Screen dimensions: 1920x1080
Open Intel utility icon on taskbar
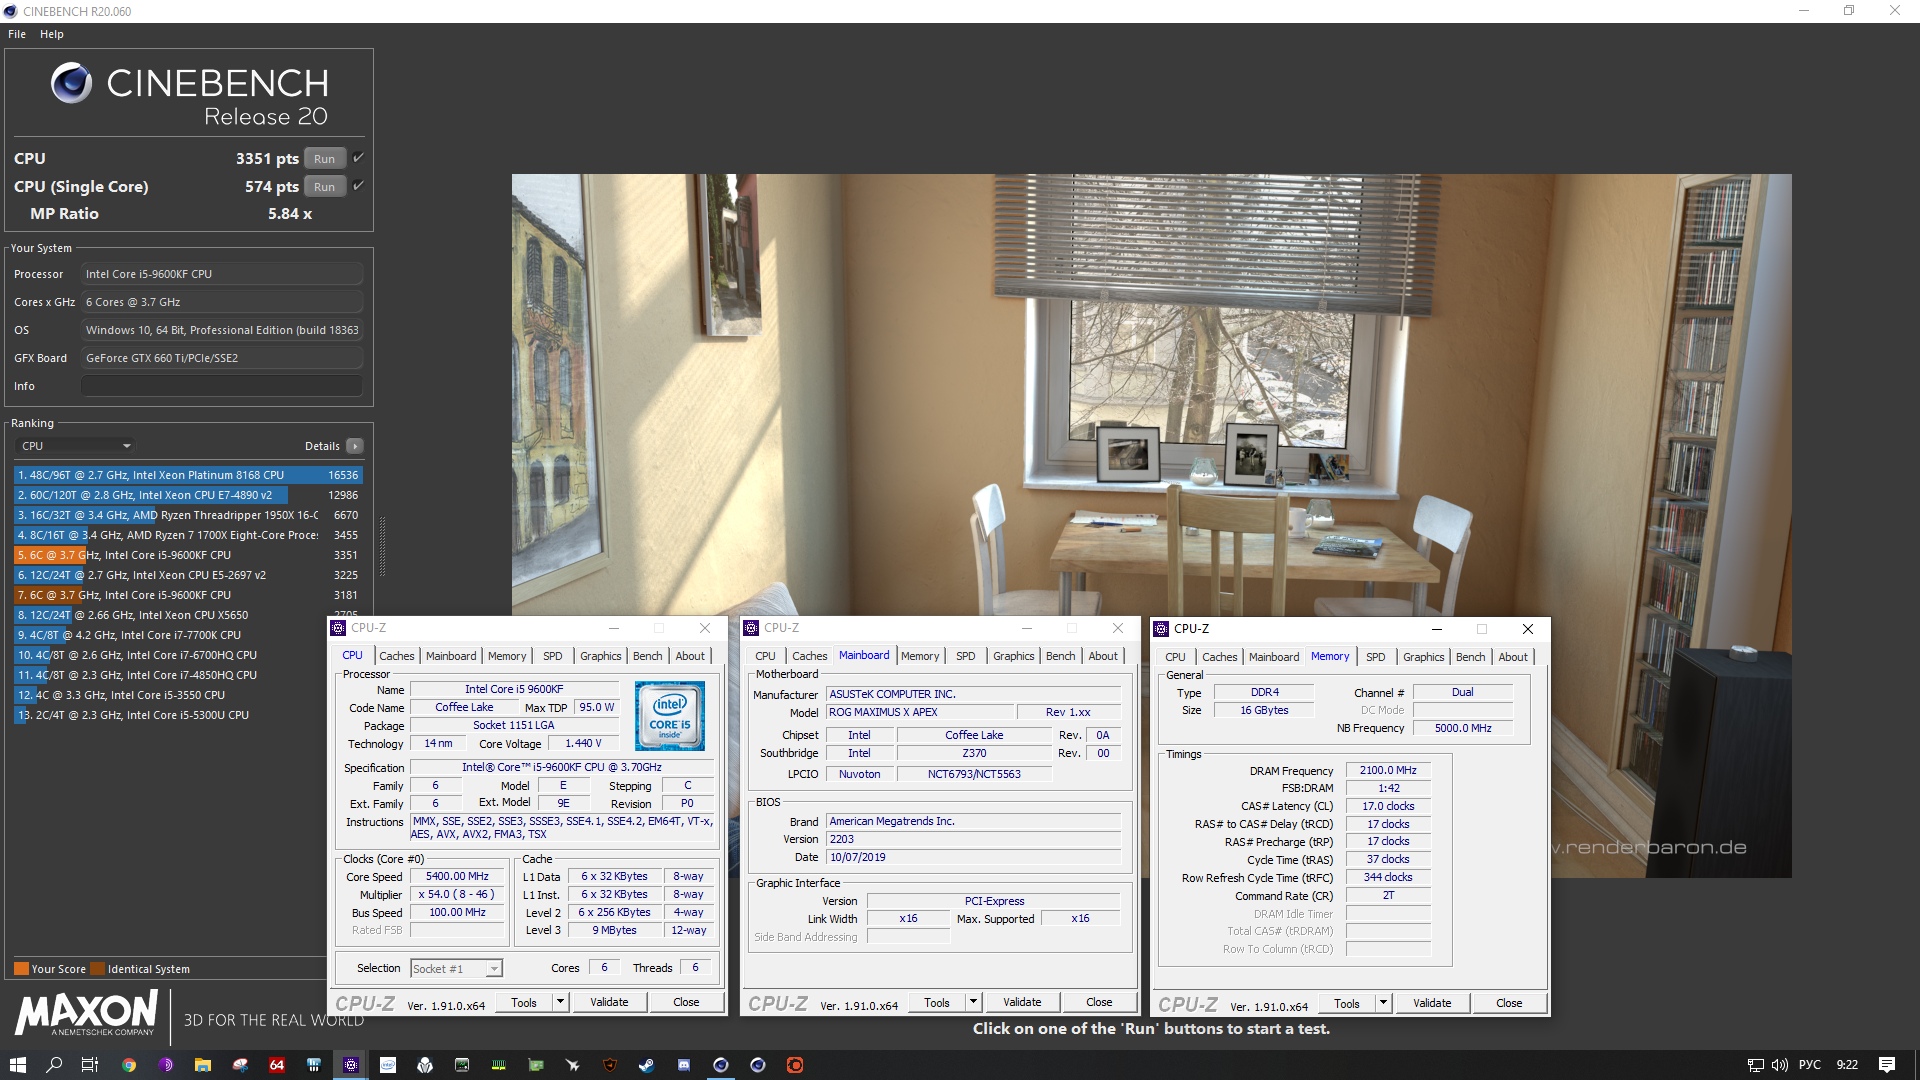click(x=388, y=1065)
